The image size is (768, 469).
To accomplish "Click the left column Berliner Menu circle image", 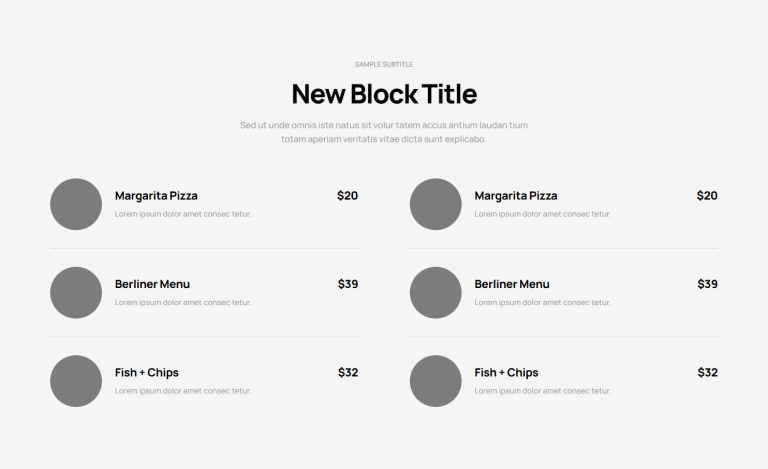I will [x=76, y=293].
